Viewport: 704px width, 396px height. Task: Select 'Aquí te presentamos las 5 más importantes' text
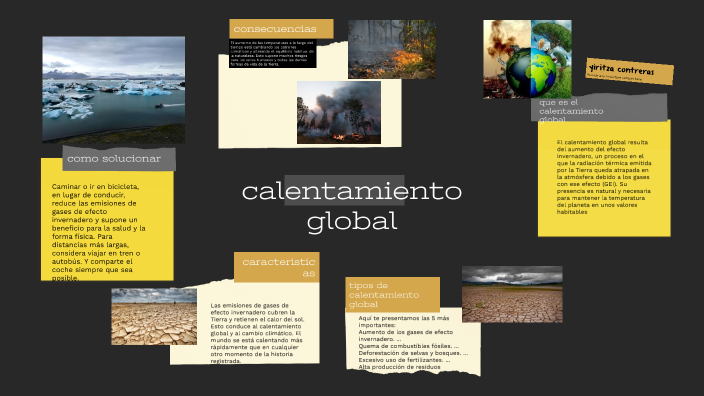coord(404,321)
